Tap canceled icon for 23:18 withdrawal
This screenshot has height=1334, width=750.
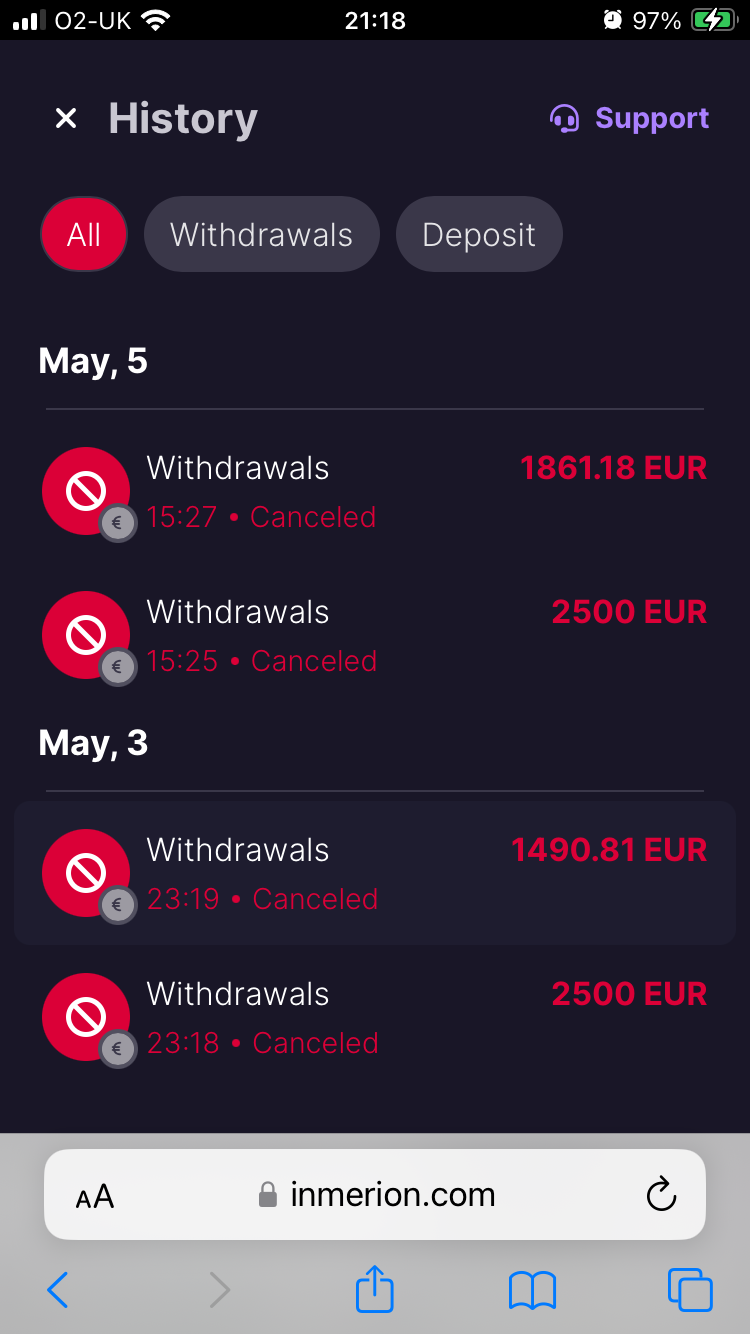tap(86, 1017)
